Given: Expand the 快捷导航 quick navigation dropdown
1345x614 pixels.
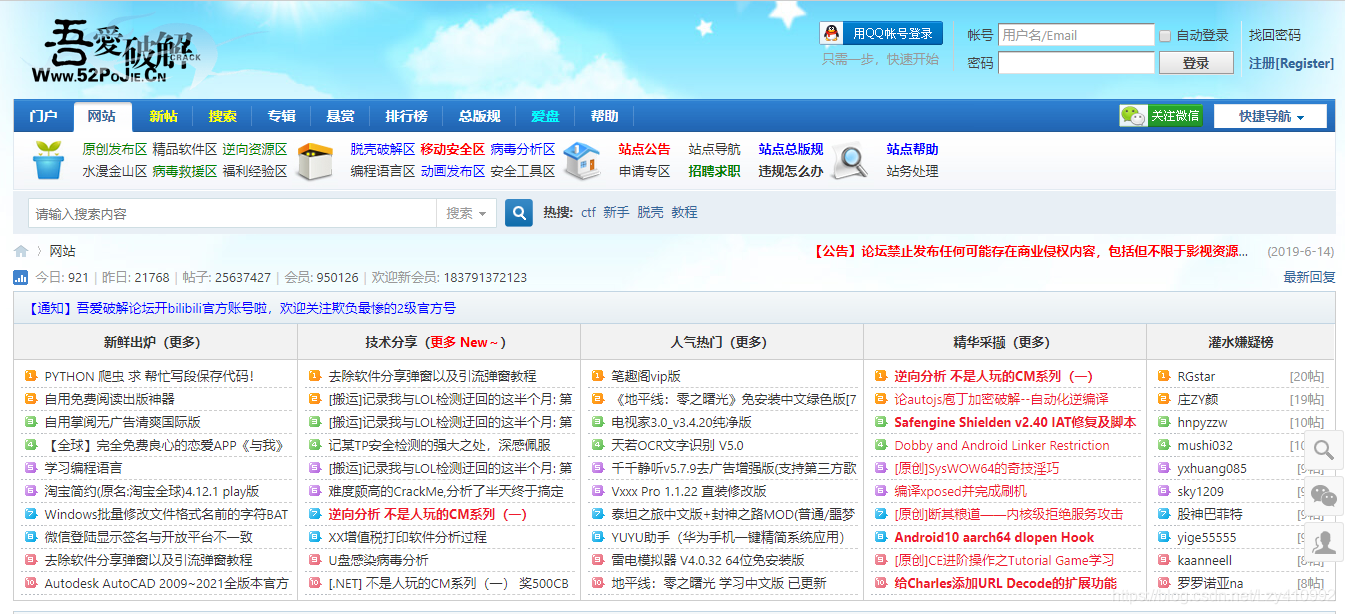Looking at the screenshot, I should pyautogui.click(x=1271, y=116).
